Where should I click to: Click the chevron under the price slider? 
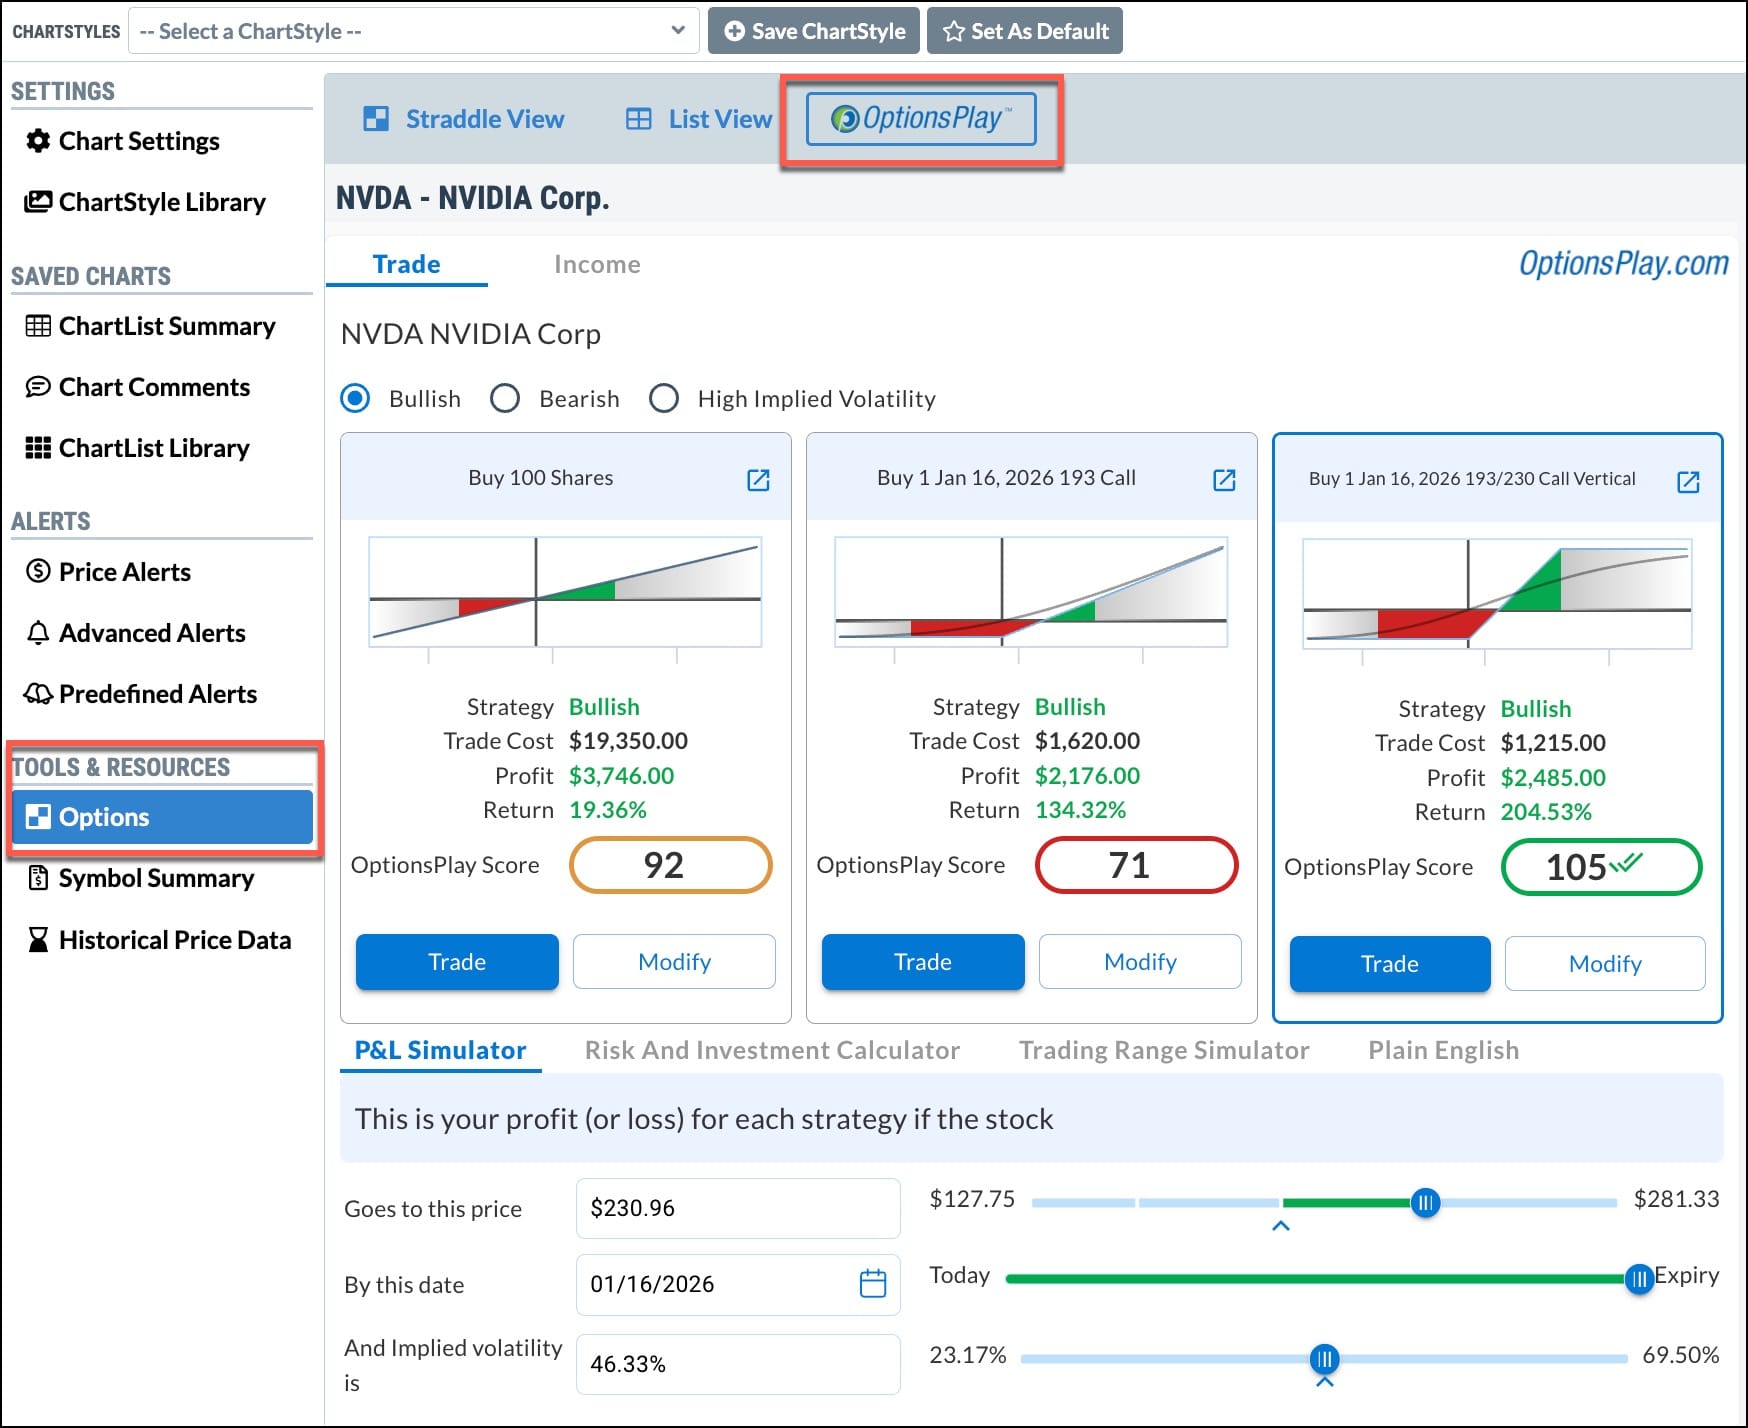point(1280,1226)
